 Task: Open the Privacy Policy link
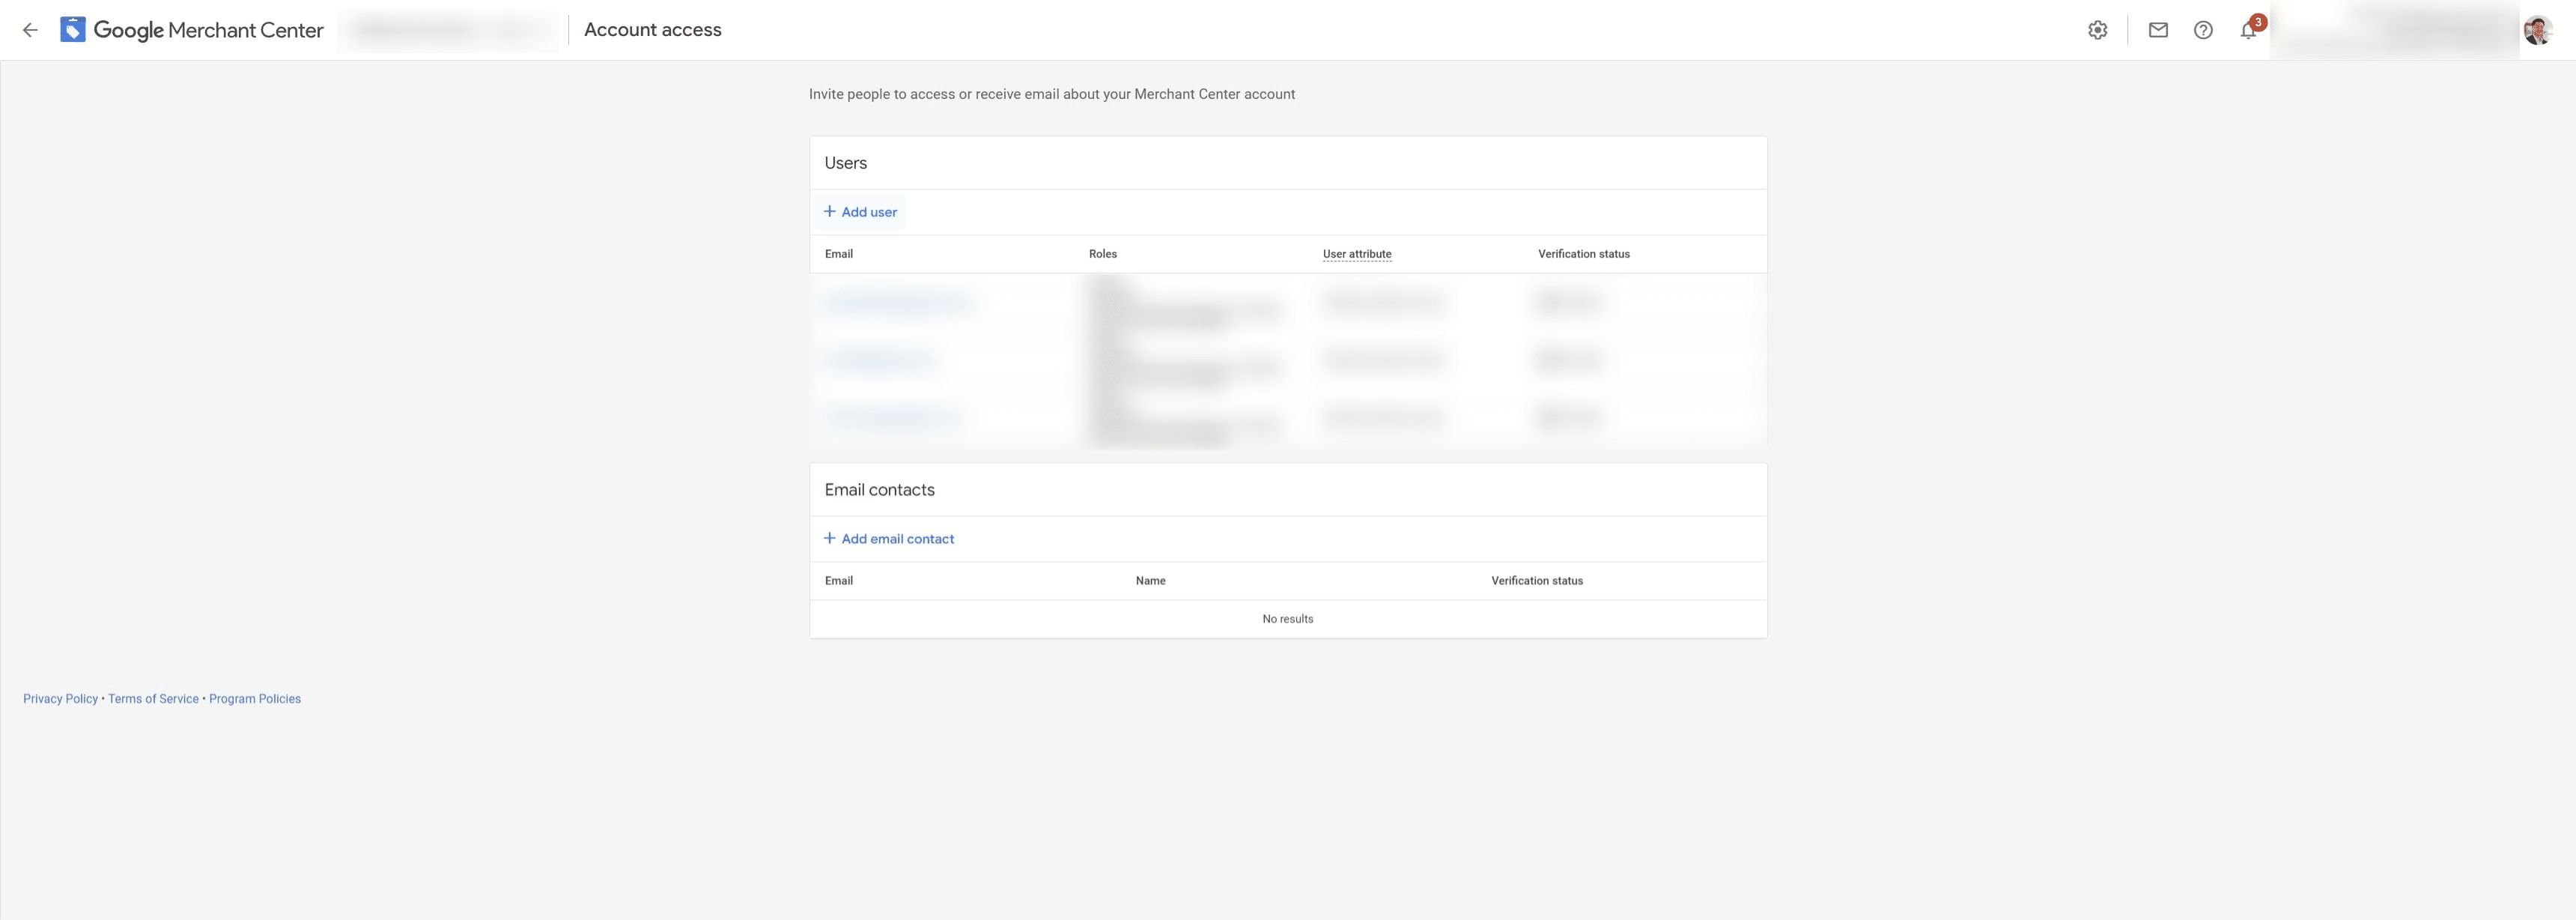(60, 699)
